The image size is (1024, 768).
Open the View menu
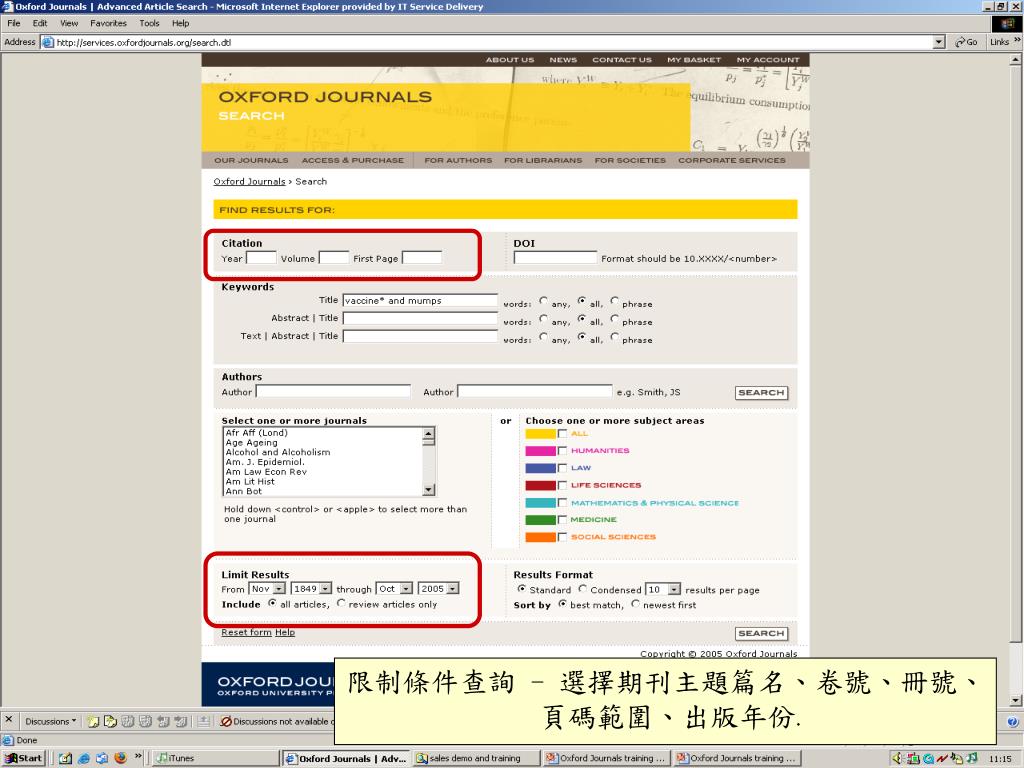pyautogui.click(x=69, y=24)
